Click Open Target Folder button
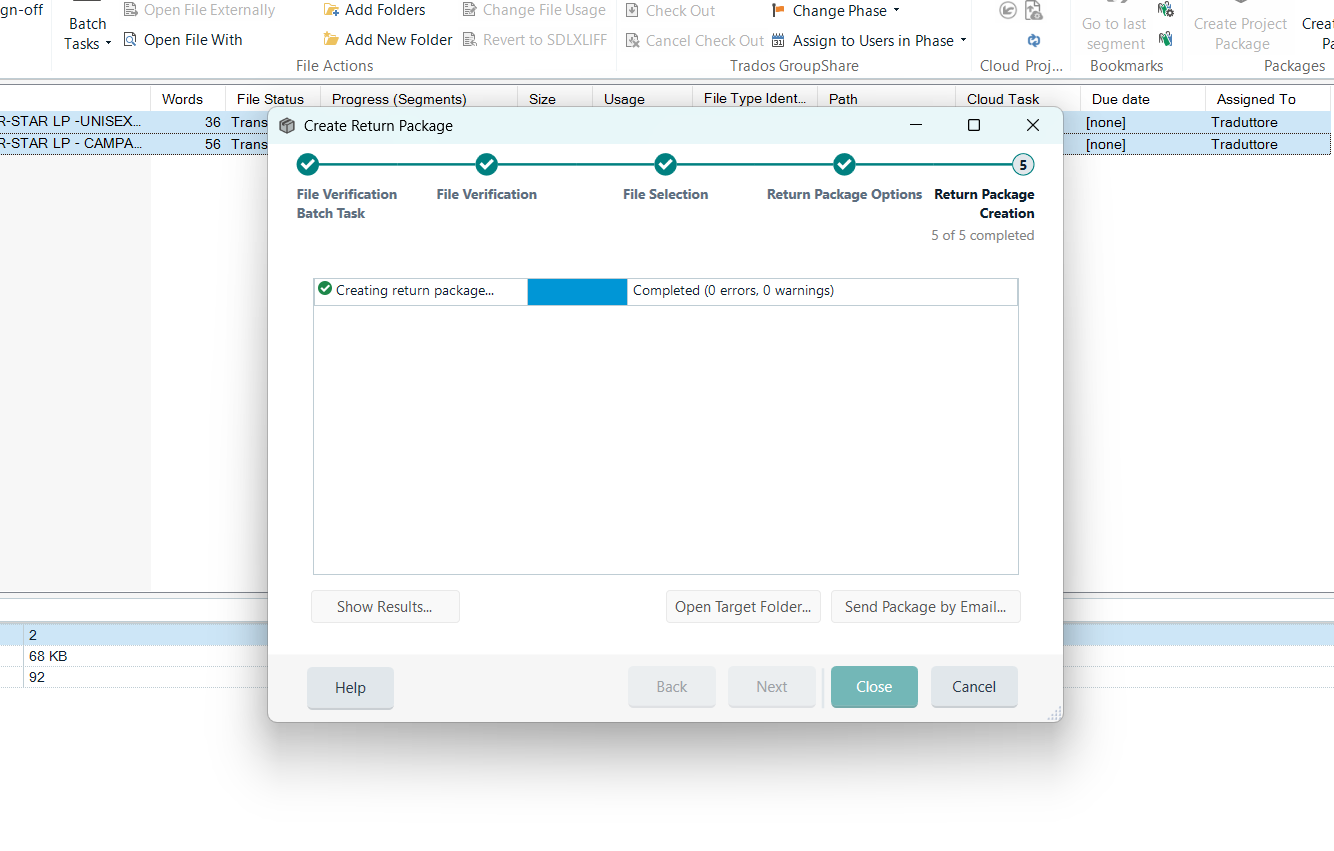Viewport: 1334px width, 851px height. click(743, 607)
